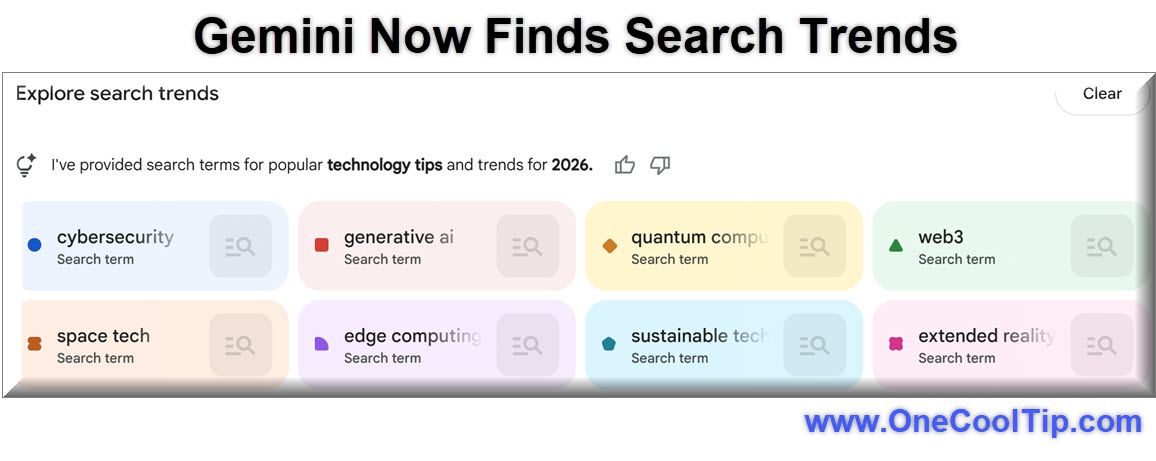Click the blue circle beside cybersecurity
The height and width of the screenshot is (461, 1156).
[35, 245]
